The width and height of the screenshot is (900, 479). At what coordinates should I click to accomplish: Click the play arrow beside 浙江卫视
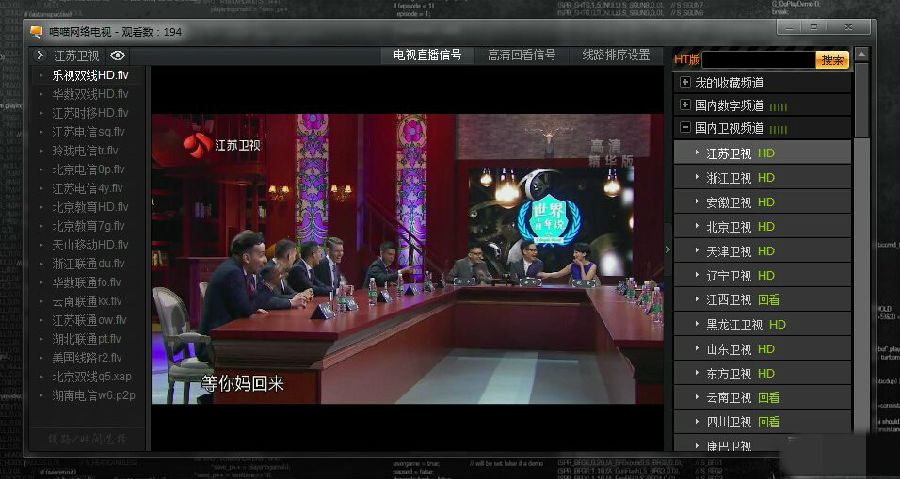(697, 178)
